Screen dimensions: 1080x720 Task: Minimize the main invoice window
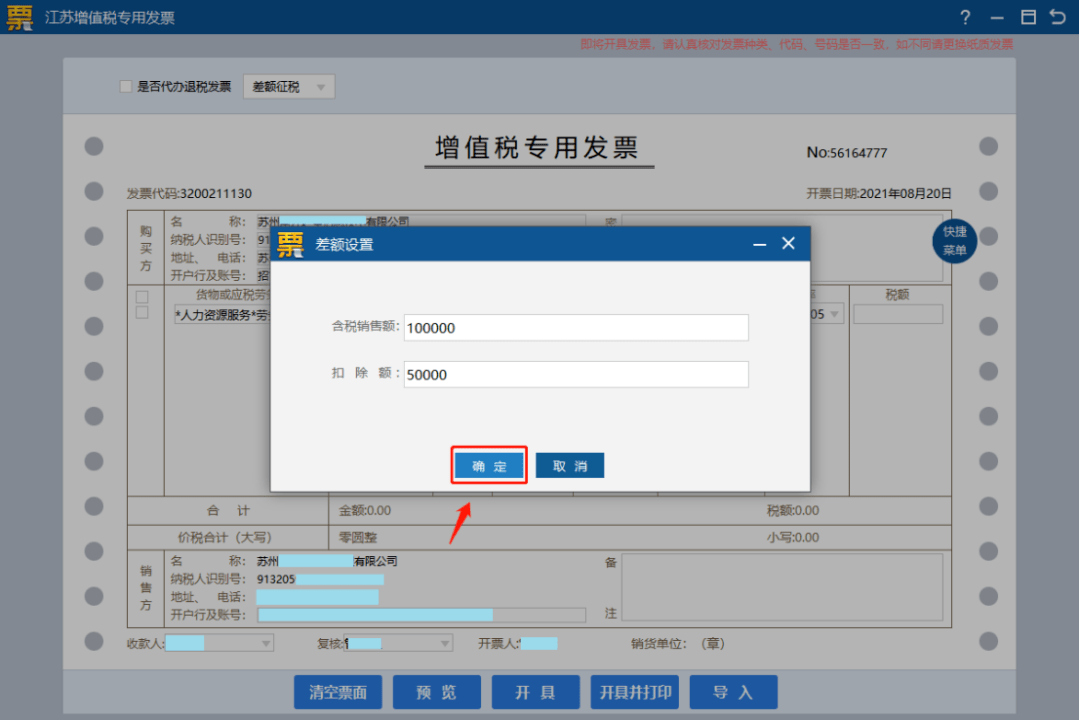pyautogui.click(x=997, y=18)
